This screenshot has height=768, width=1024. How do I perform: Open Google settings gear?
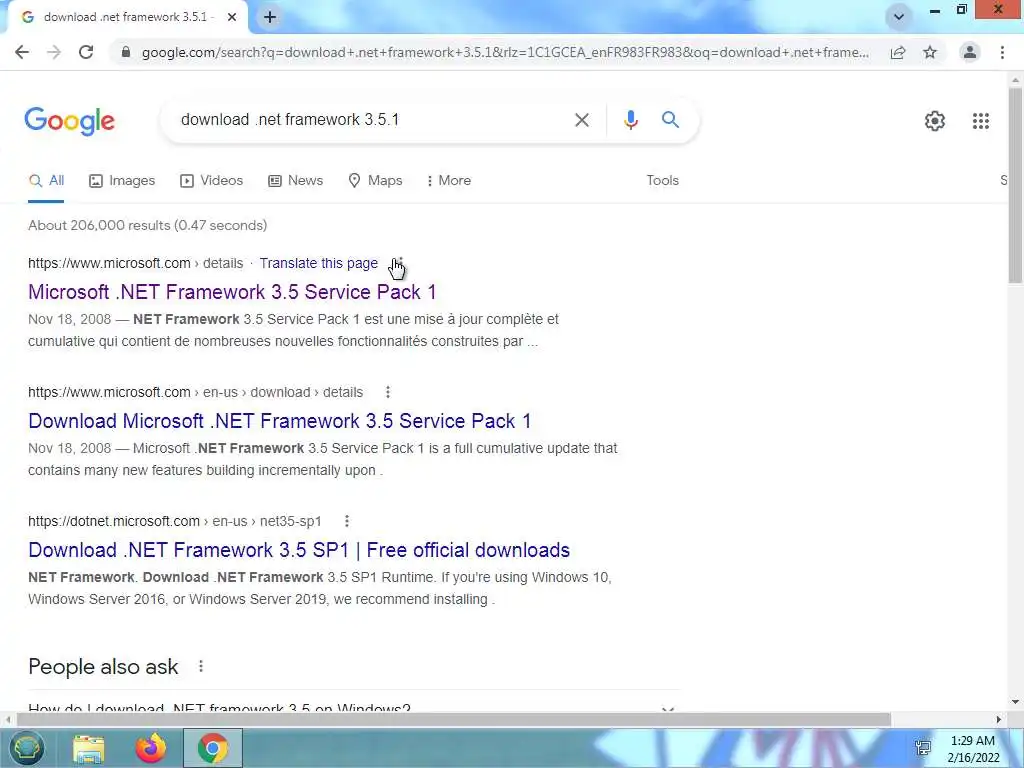click(x=935, y=121)
